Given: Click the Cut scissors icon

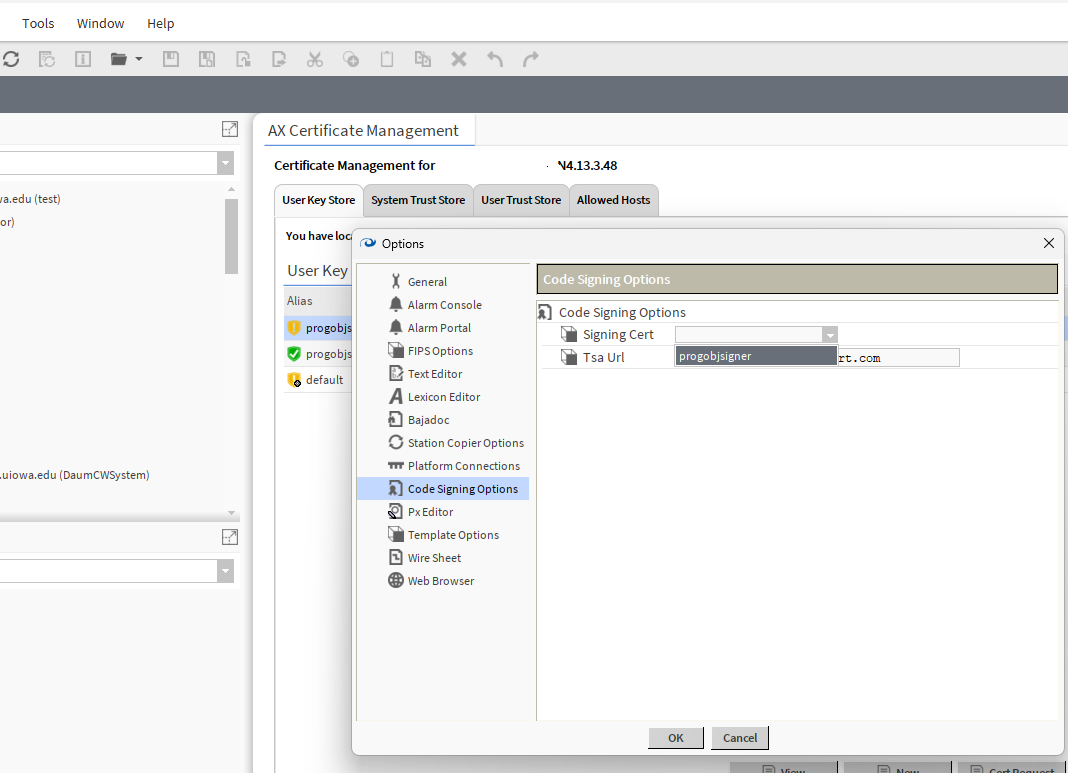Looking at the screenshot, I should point(315,59).
